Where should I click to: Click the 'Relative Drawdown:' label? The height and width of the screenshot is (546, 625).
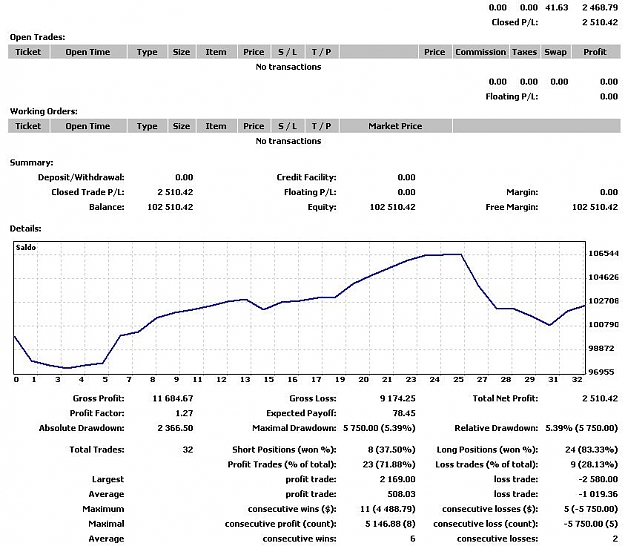[496, 428]
